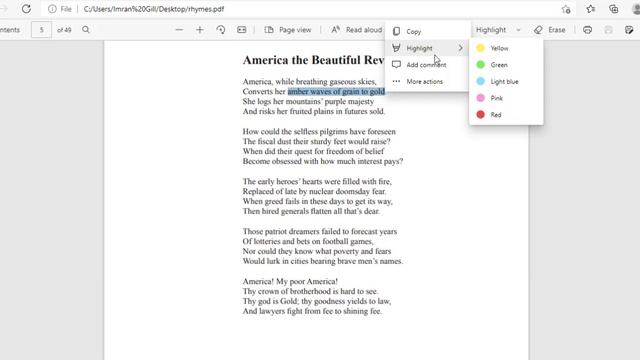The image size is (640, 360).
Task: Start Read aloud
Action: [357, 30]
